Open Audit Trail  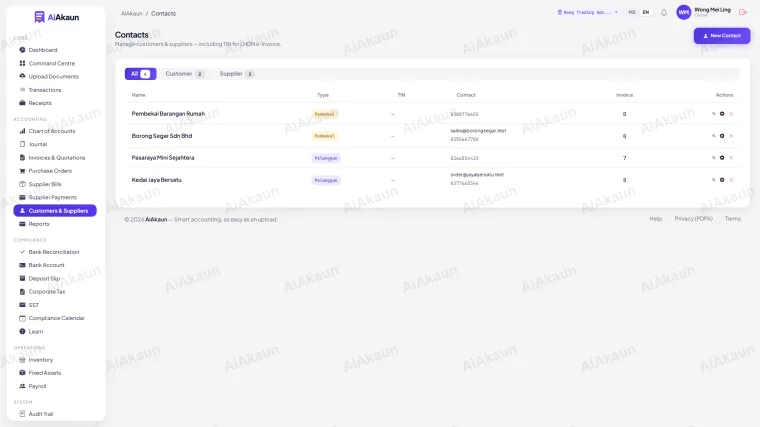(x=41, y=414)
